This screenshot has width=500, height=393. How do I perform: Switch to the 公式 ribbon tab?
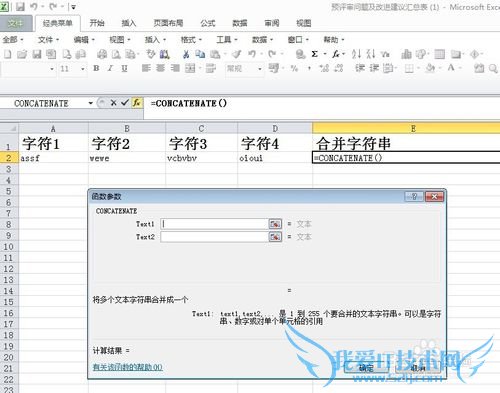click(x=208, y=23)
